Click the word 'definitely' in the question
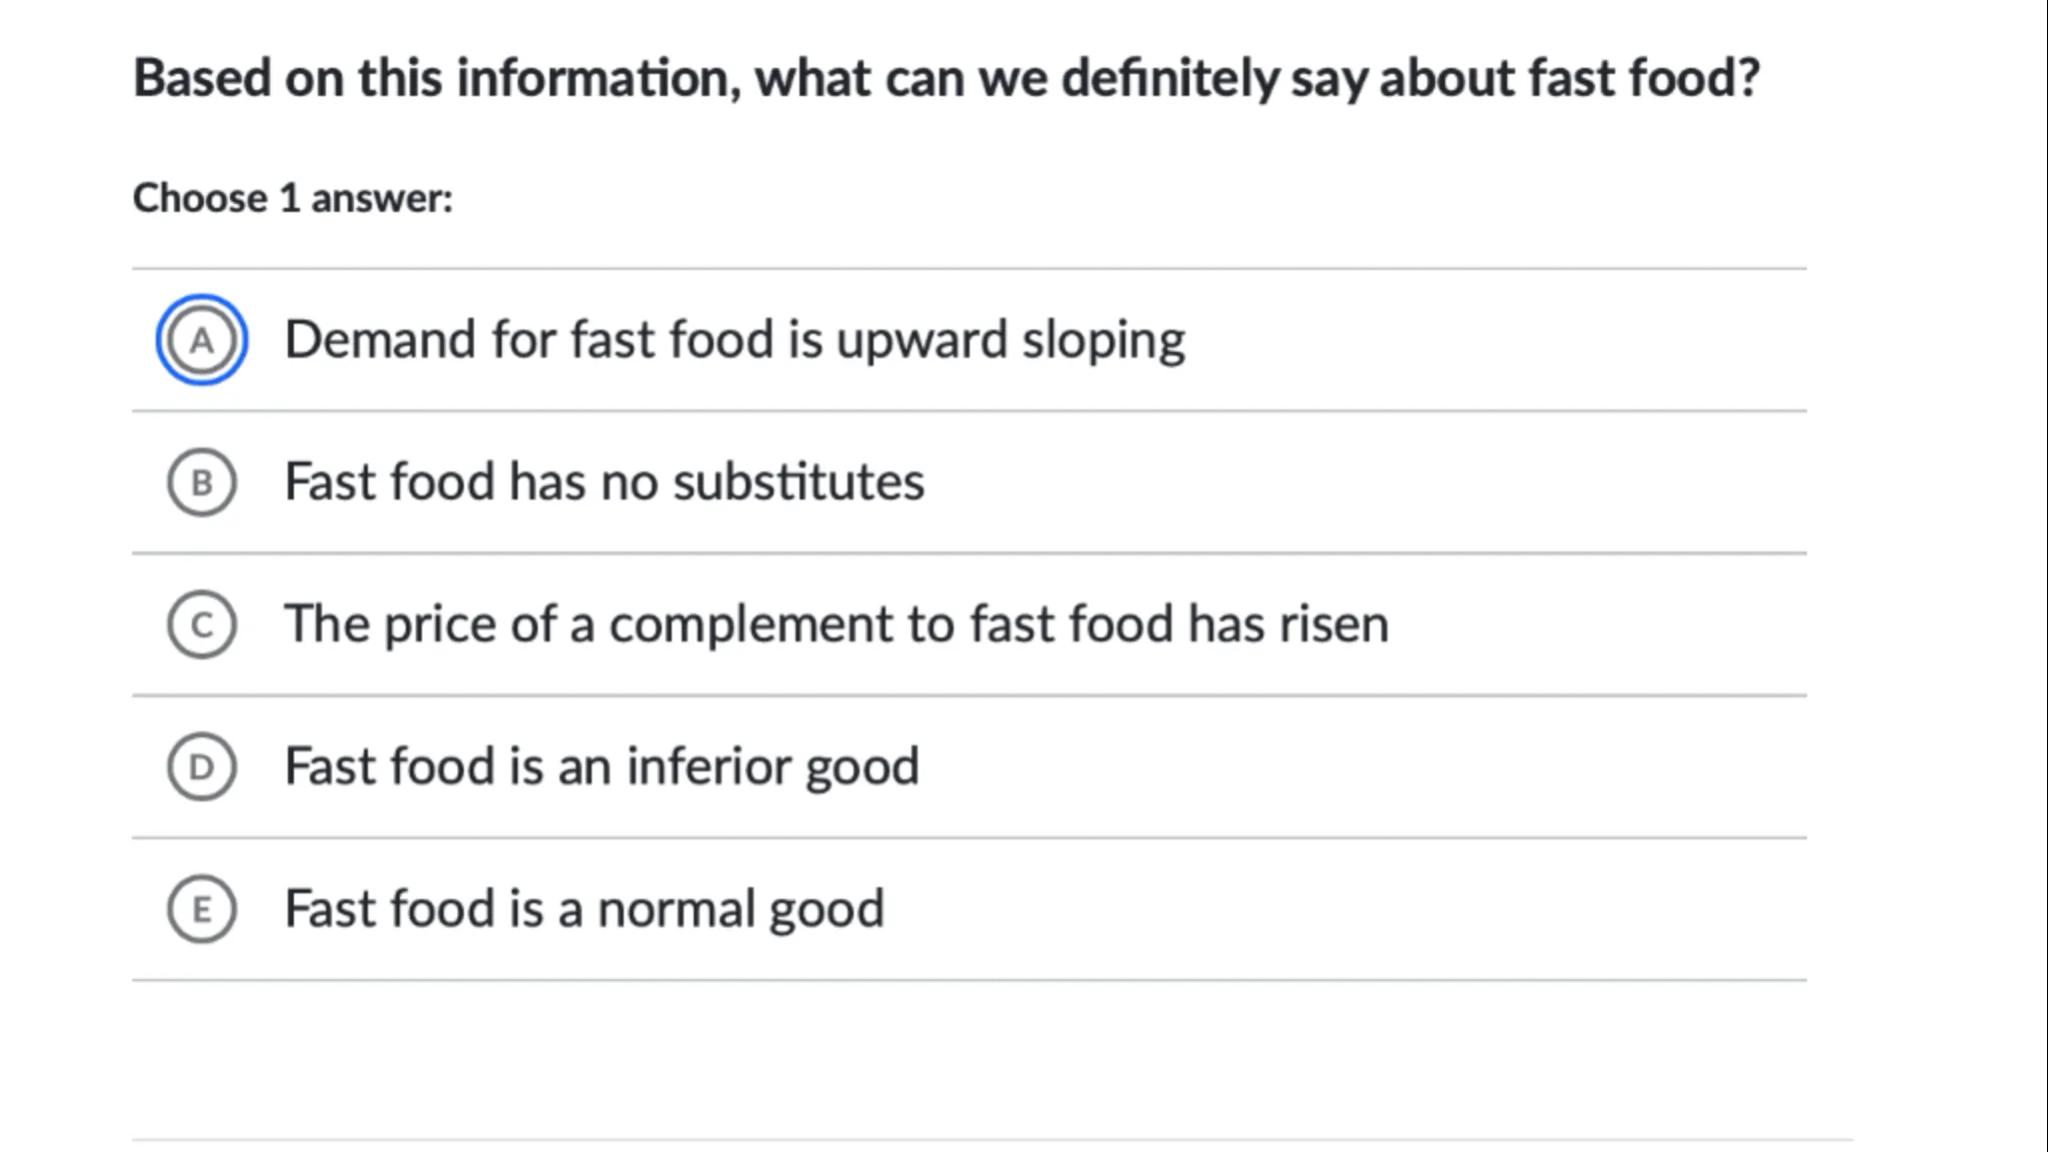The image size is (2048, 1152). point(1169,78)
